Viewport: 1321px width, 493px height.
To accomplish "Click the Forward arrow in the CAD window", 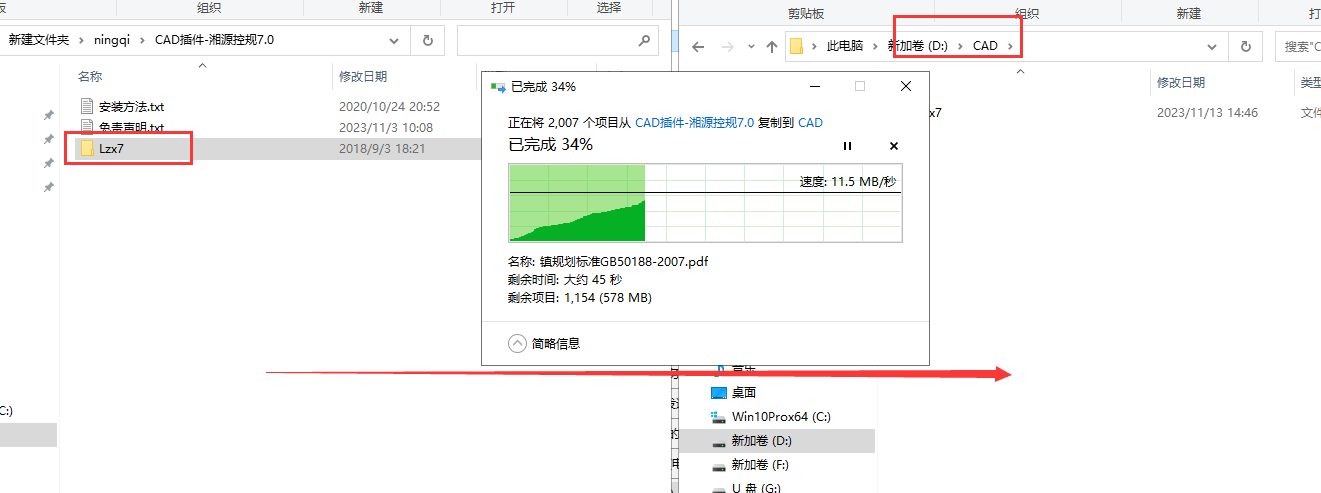I will click(x=727, y=46).
